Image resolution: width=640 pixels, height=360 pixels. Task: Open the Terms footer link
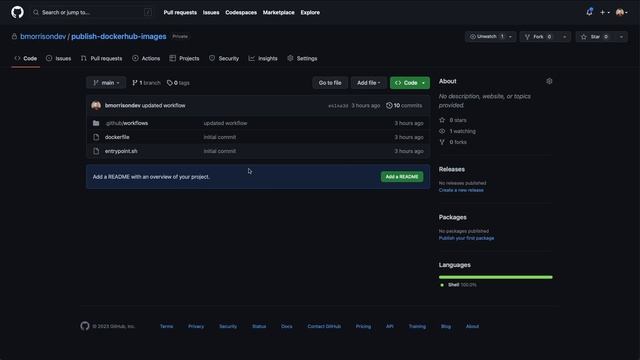(167, 327)
